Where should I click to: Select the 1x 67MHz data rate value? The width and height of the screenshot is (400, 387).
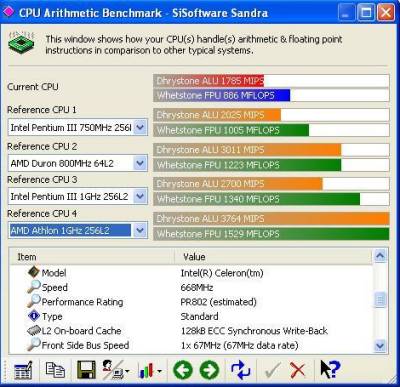tap(239, 345)
